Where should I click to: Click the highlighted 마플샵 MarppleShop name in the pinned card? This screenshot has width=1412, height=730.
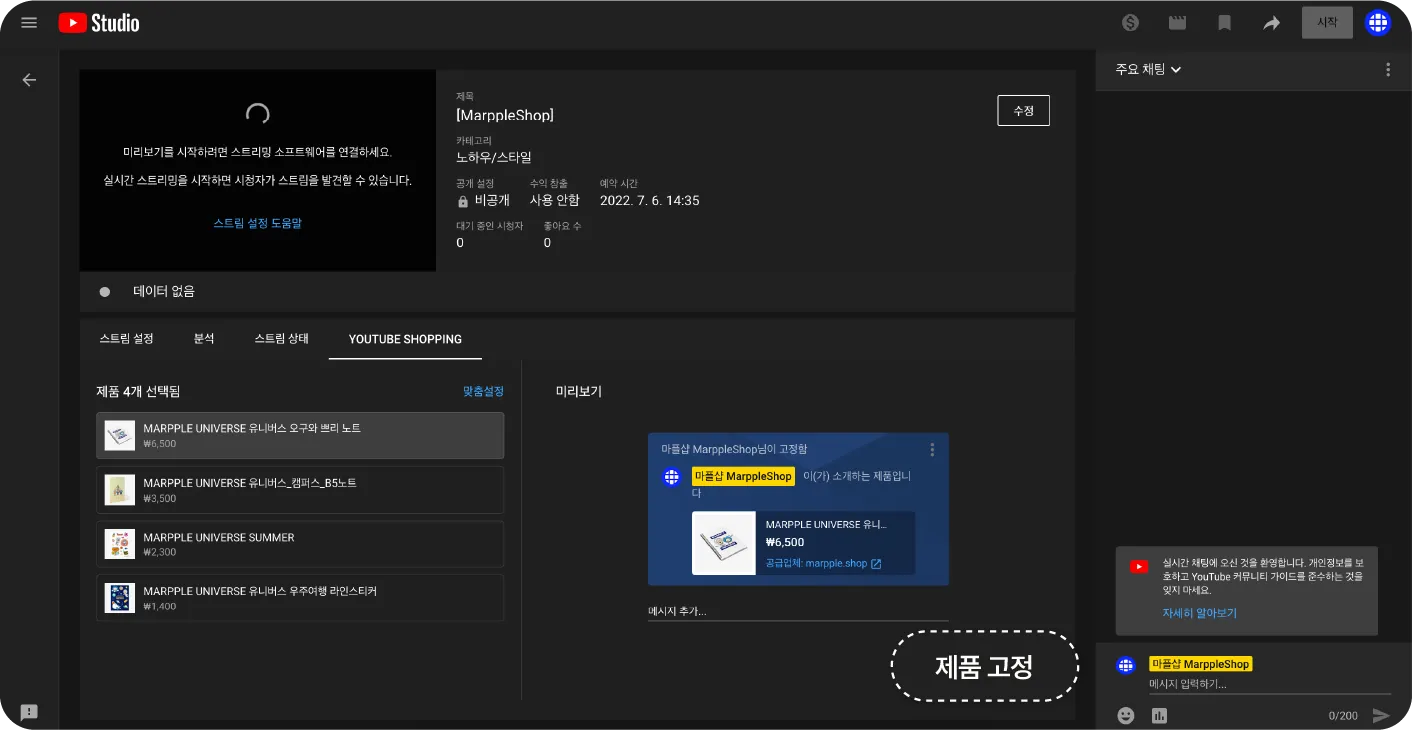[743, 477]
